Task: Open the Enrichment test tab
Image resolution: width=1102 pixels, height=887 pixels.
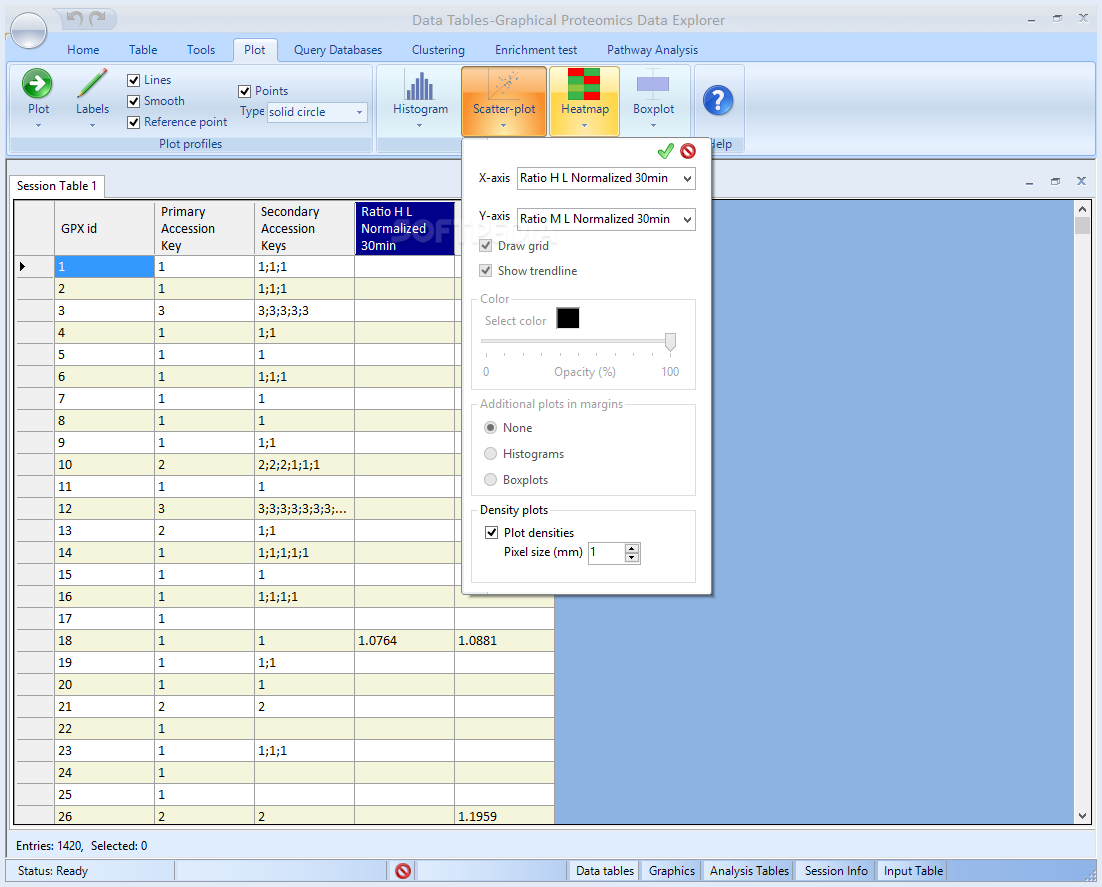Action: [x=536, y=50]
